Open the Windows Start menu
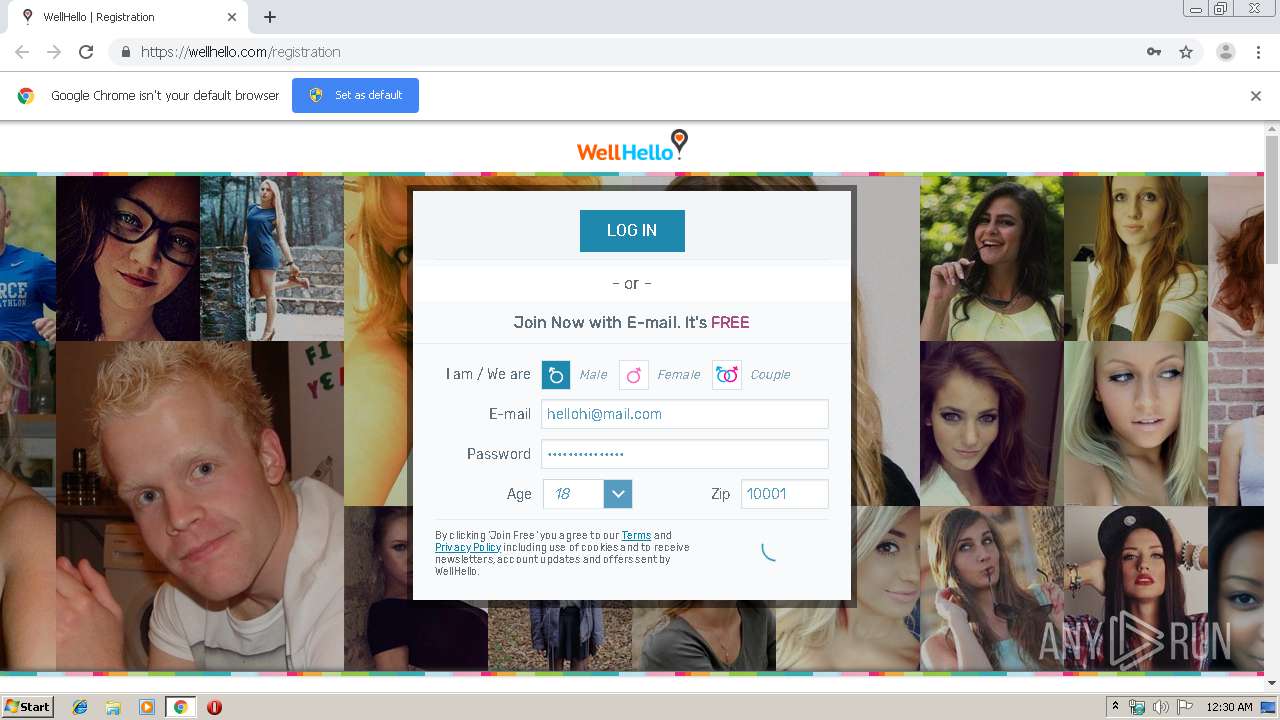The width and height of the screenshot is (1280, 720). [27, 707]
